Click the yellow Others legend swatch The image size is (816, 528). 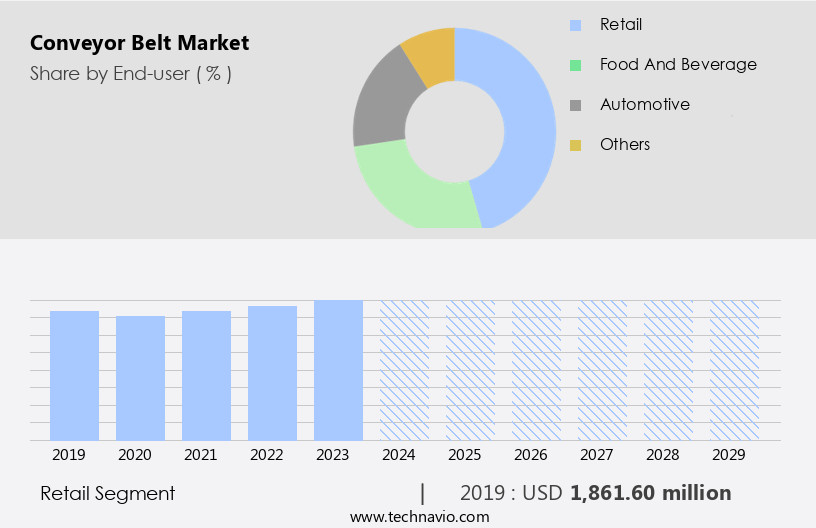click(575, 145)
